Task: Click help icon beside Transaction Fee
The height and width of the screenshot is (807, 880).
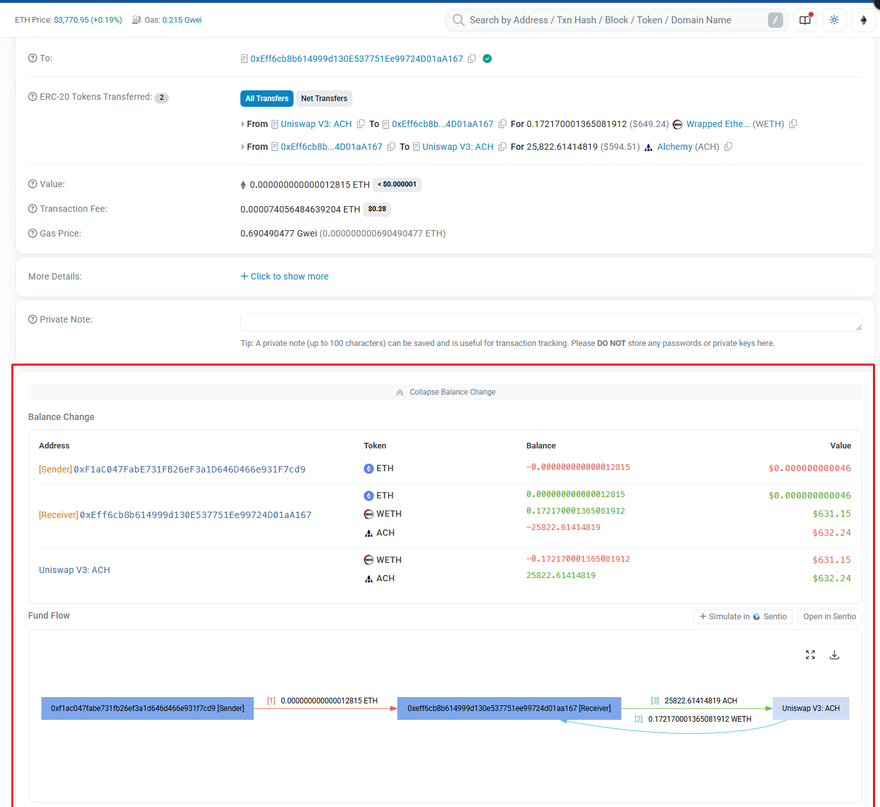Action: (33, 209)
